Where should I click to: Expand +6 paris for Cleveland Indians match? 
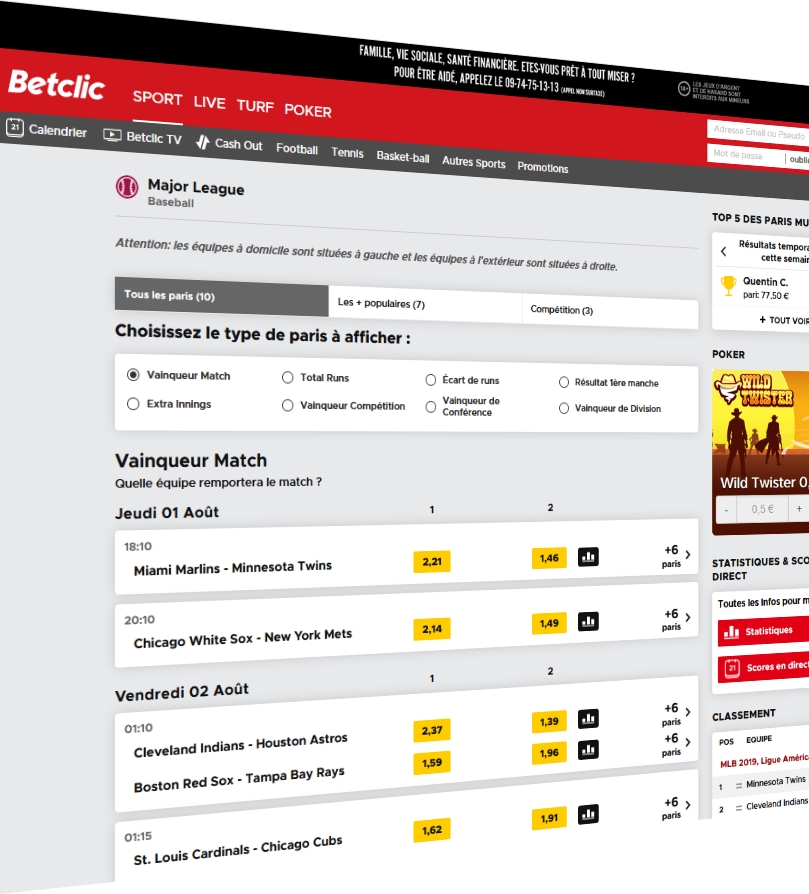point(677,714)
